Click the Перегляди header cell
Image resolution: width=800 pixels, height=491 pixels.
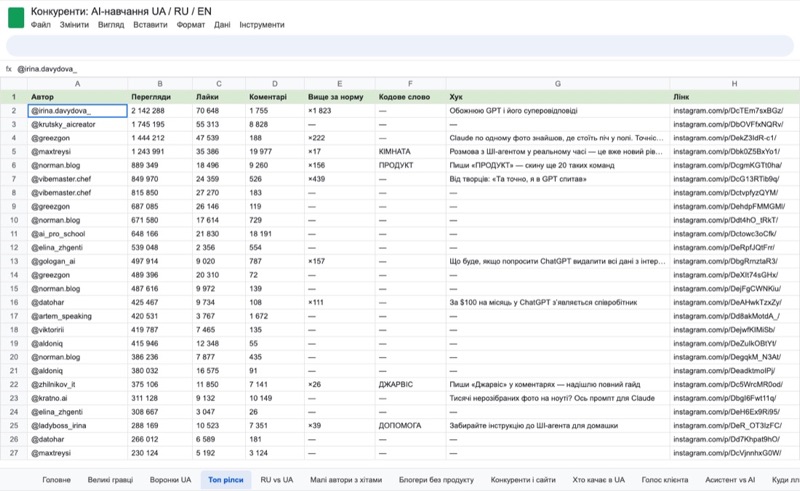point(160,97)
